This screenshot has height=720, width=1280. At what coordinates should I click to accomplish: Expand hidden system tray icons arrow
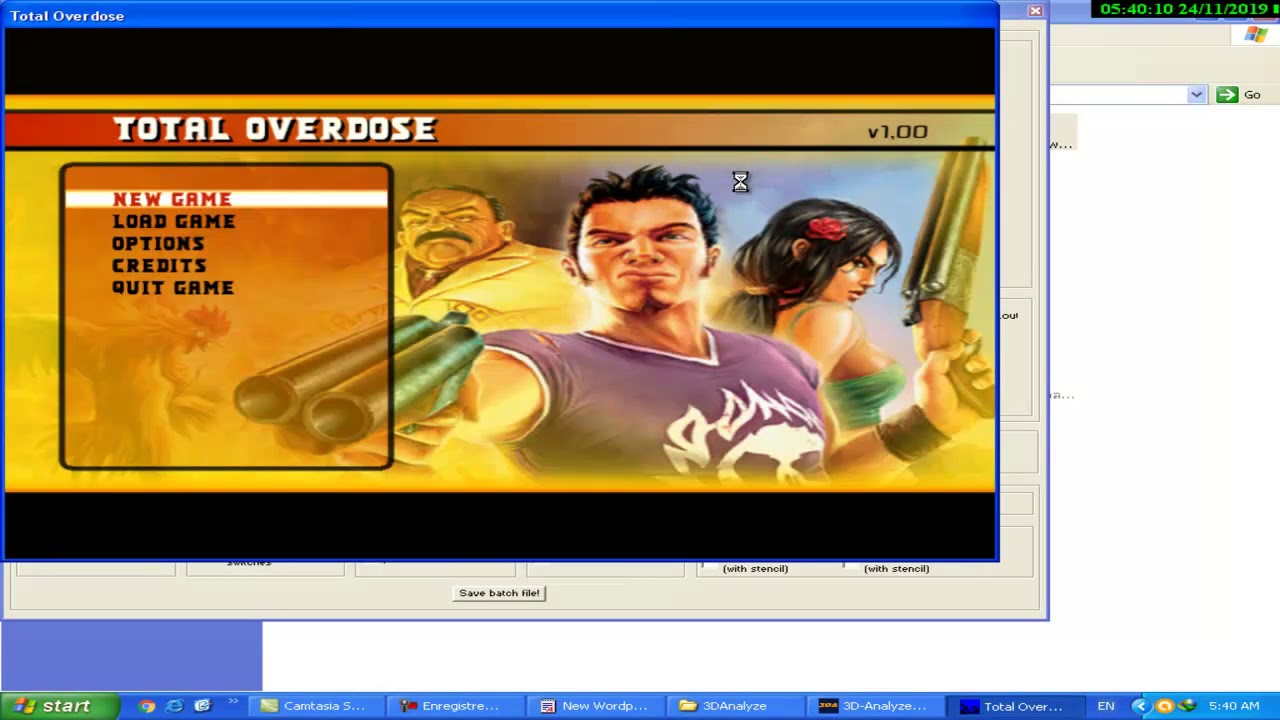click(1140, 706)
